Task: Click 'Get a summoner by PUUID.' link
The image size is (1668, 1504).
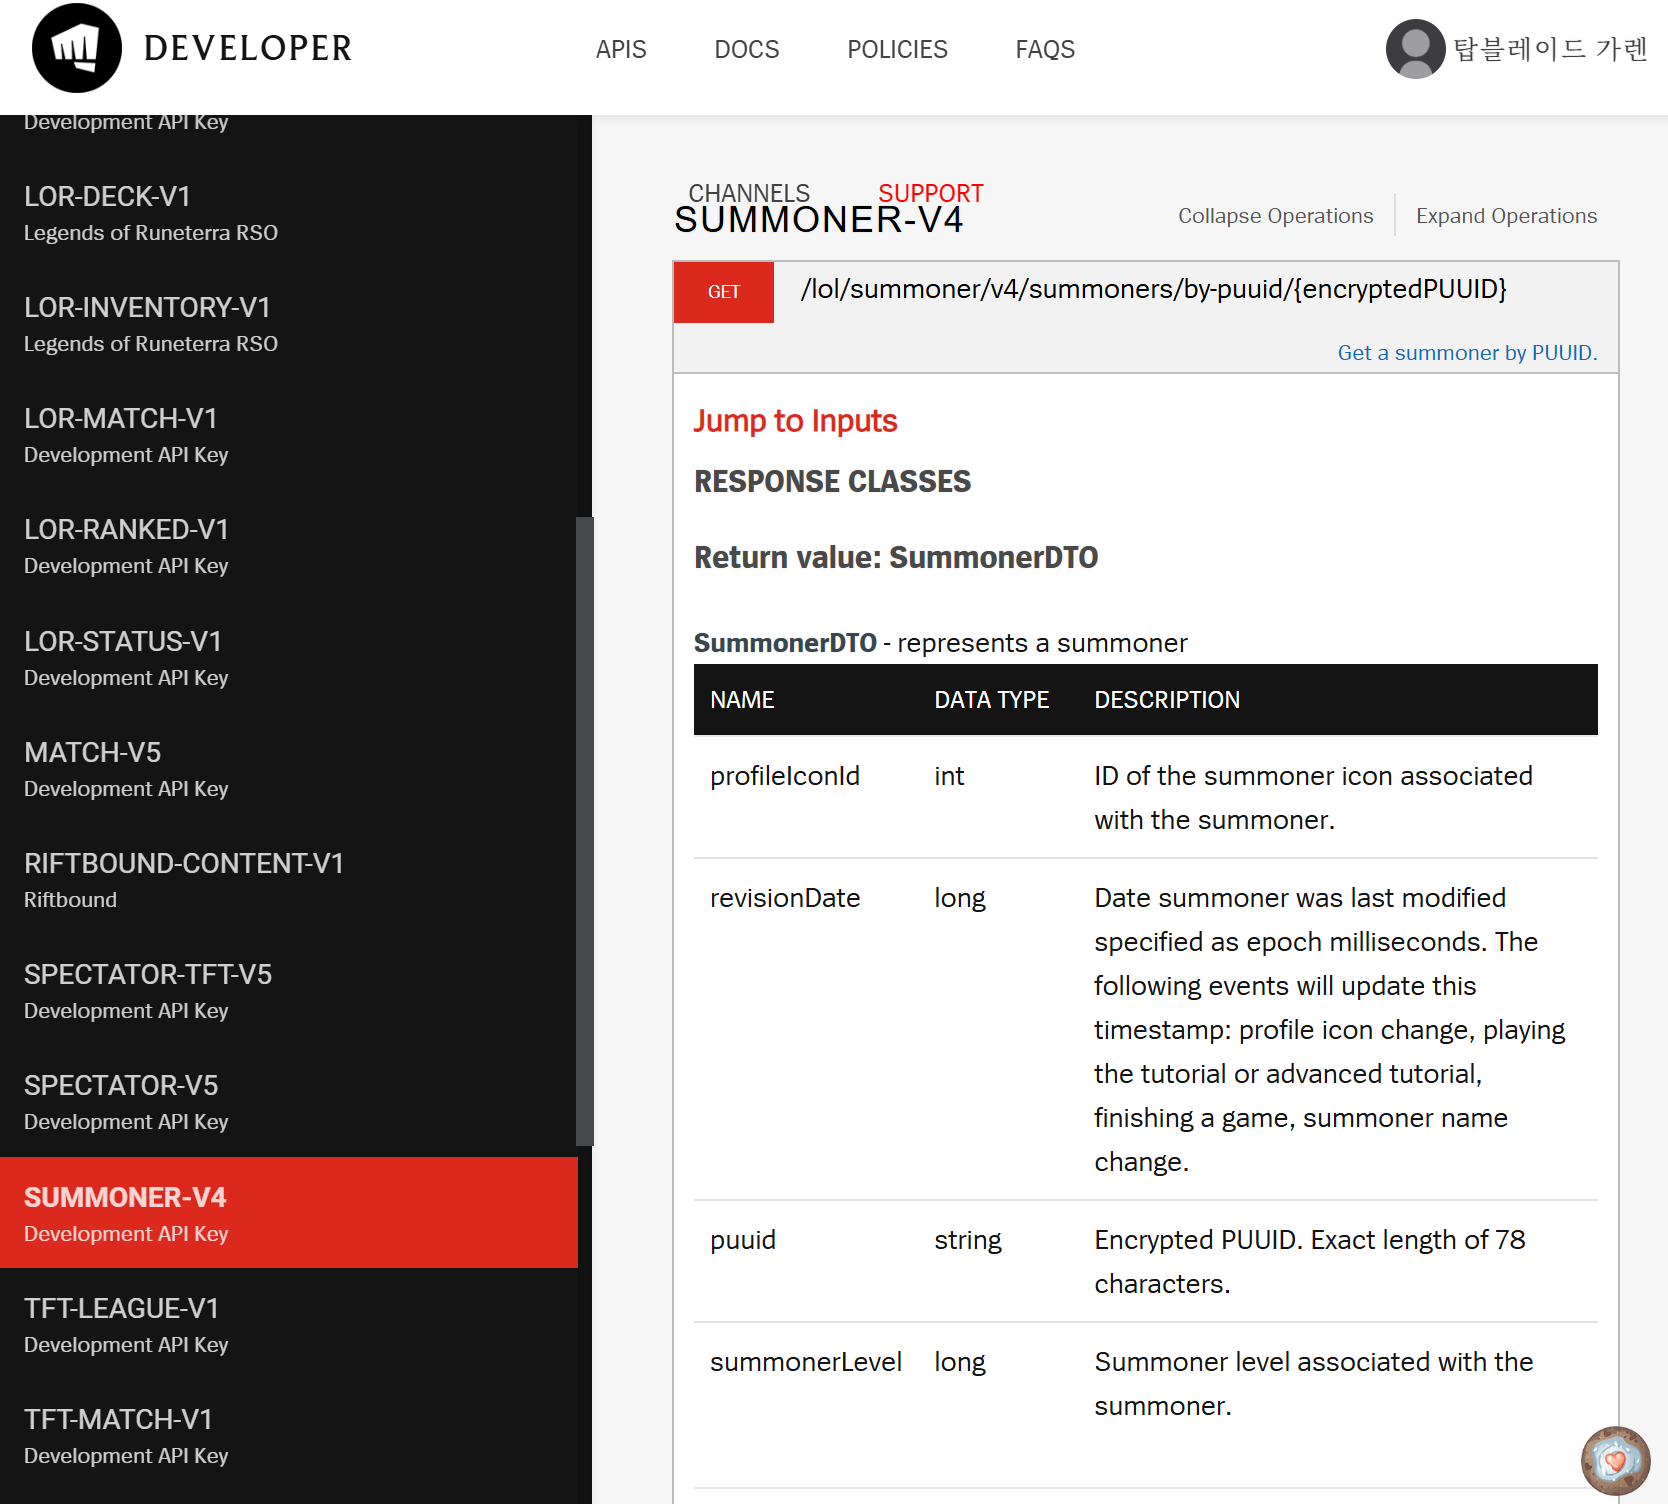Action: click(1467, 352)
